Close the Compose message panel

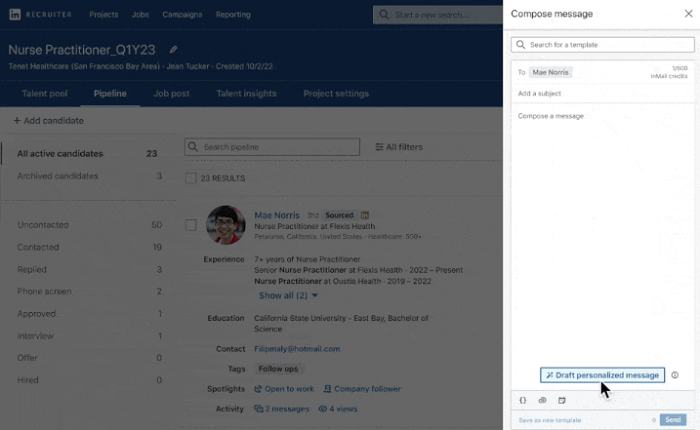pyautogui.click(x=686, y=14)
